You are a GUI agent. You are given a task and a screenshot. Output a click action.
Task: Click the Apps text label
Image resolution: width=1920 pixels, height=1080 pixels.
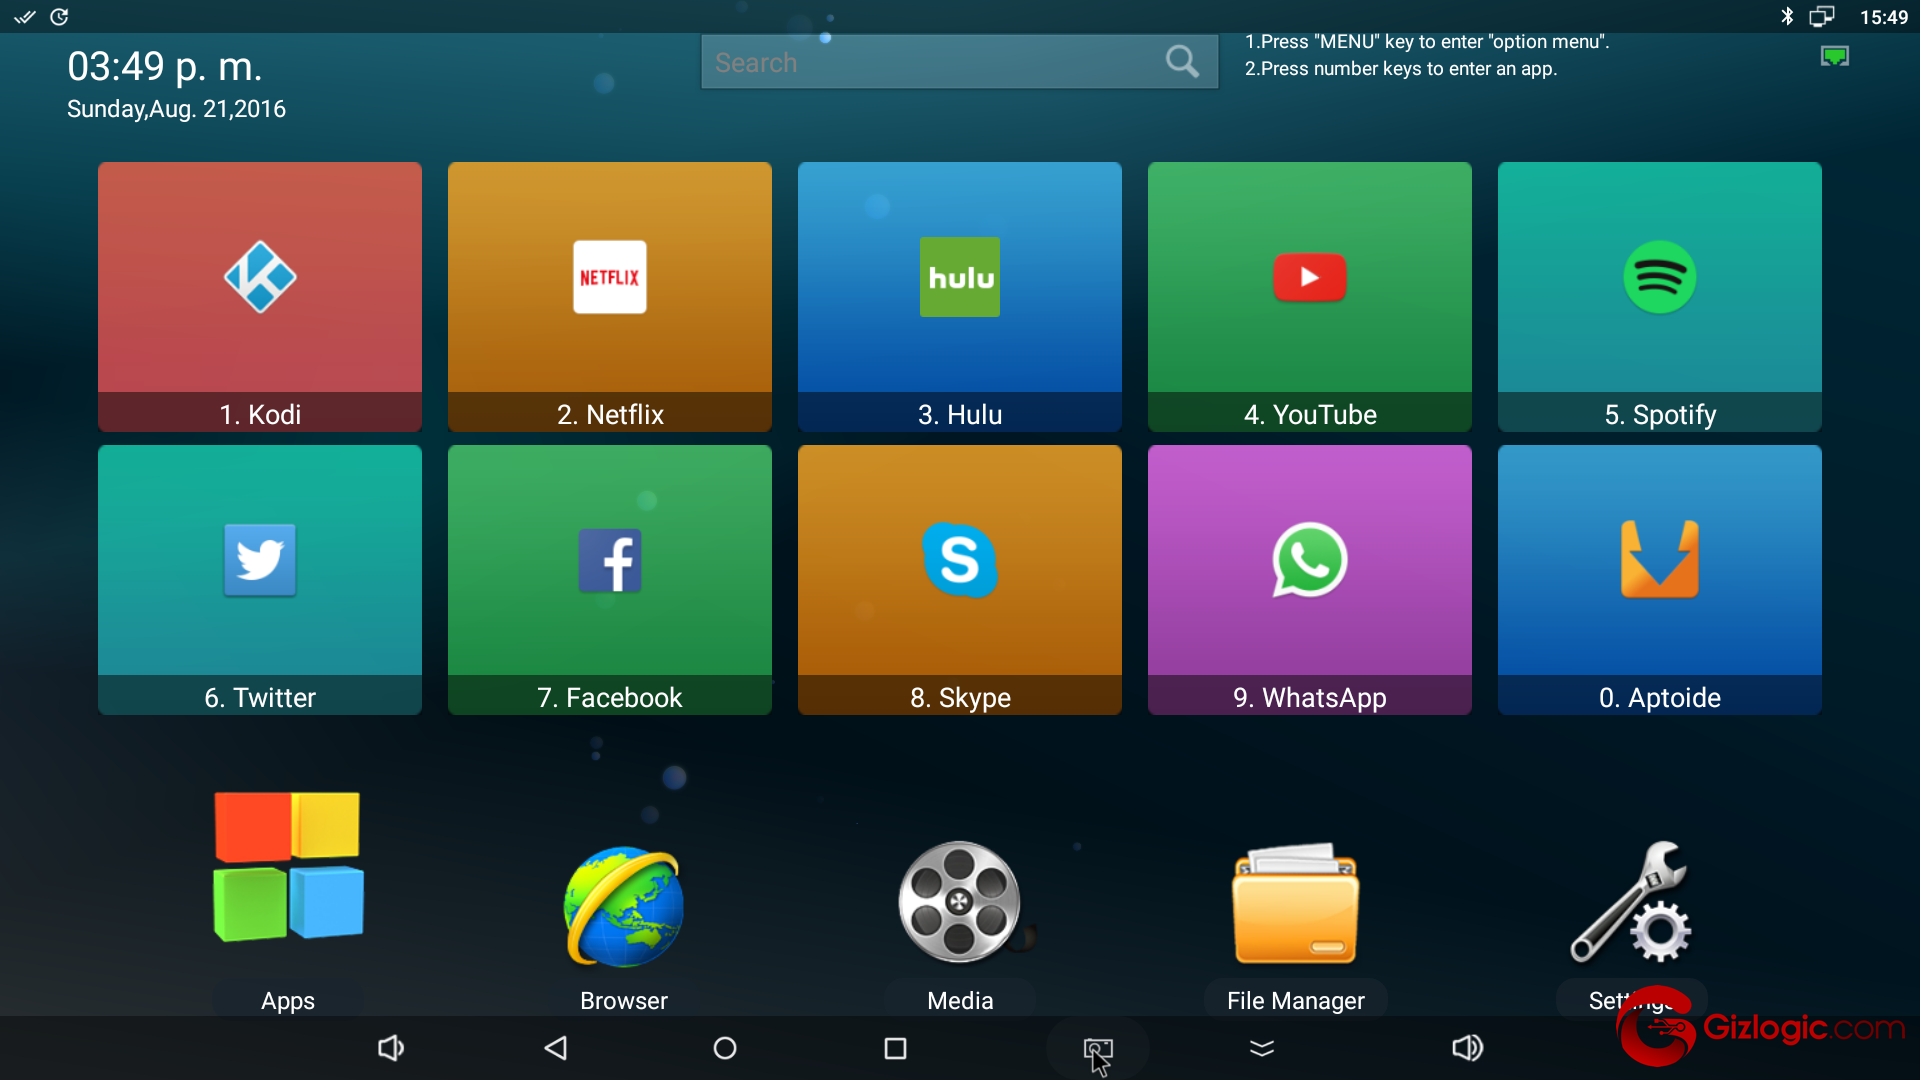pos(288,1001)
